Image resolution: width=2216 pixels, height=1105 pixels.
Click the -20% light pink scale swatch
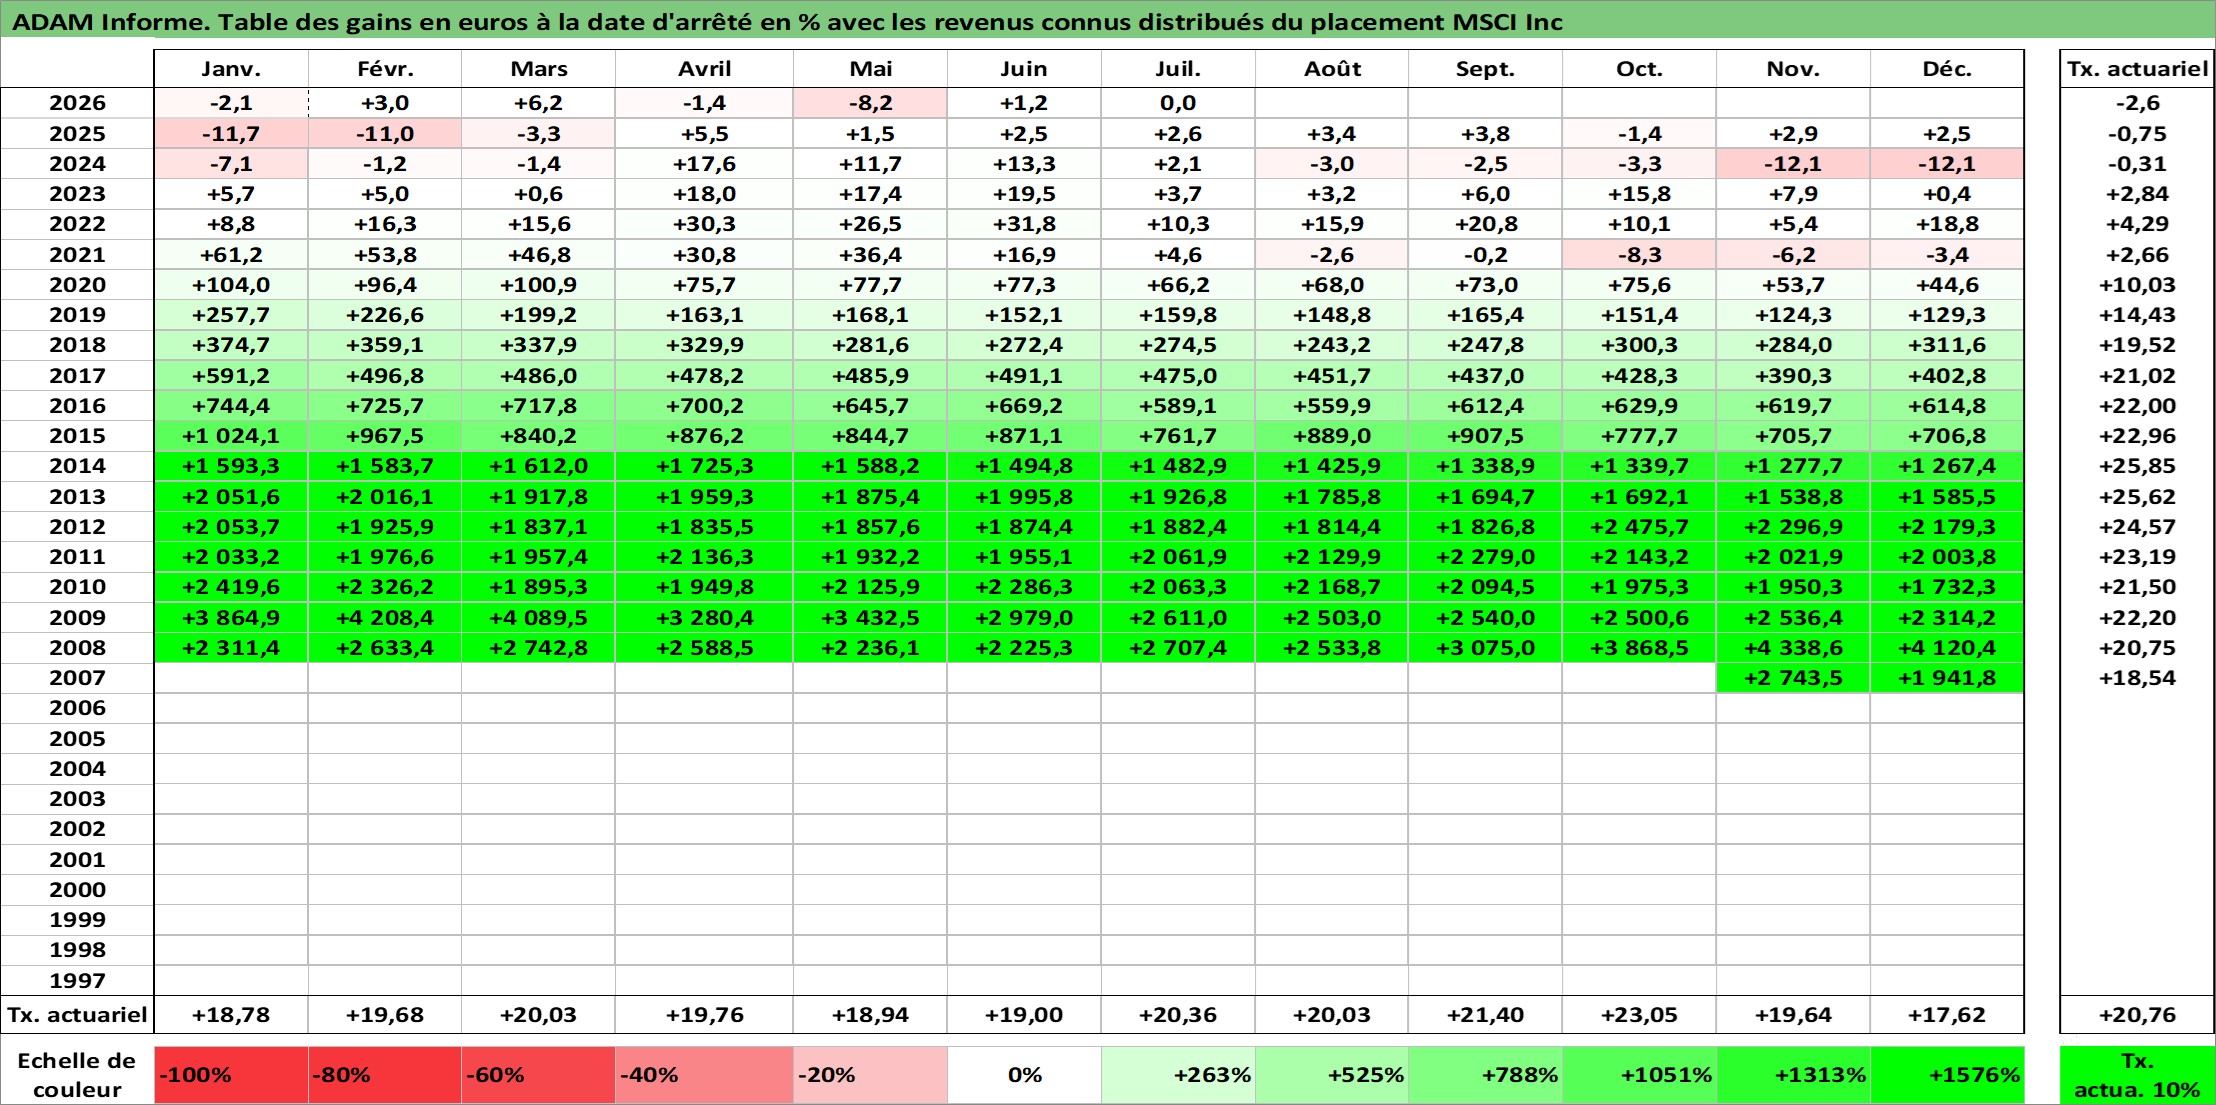871,1075
